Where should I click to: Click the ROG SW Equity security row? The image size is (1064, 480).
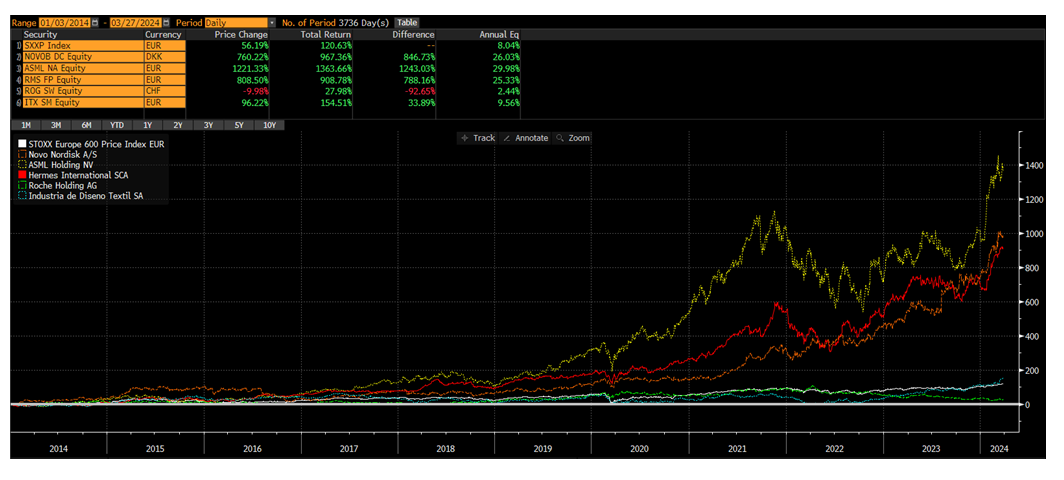[82, 91]
